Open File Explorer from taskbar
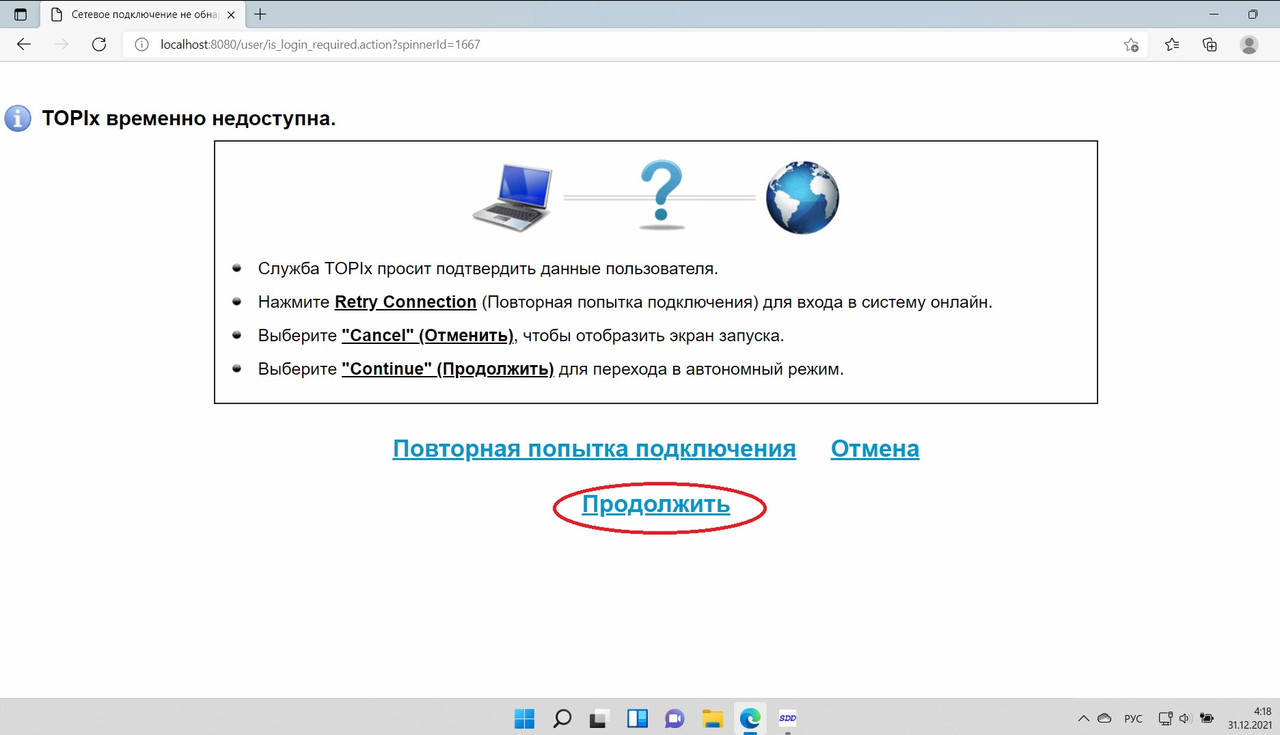1280x735 pixels. point(712,718)
